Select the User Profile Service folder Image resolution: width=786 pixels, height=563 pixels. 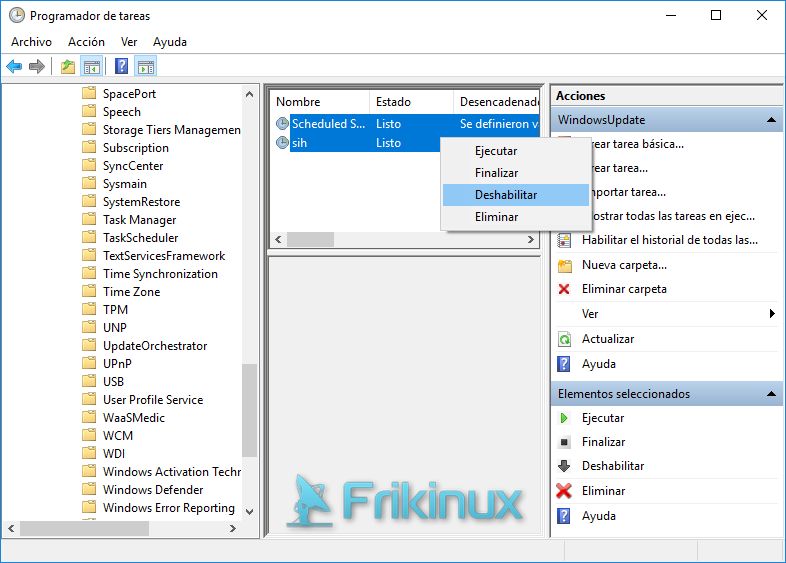[x=153, y=400]
